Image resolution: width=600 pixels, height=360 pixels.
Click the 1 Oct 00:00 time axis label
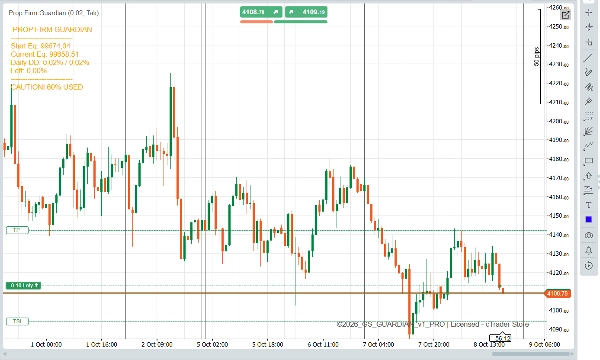click(x=46, y=344)
